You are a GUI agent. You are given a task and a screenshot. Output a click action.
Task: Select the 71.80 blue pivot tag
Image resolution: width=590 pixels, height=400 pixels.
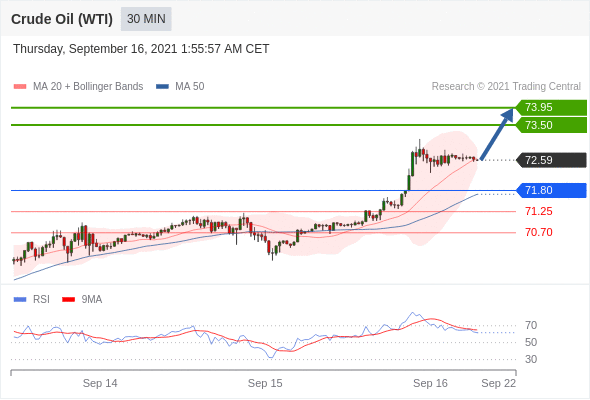pos(551,190)
